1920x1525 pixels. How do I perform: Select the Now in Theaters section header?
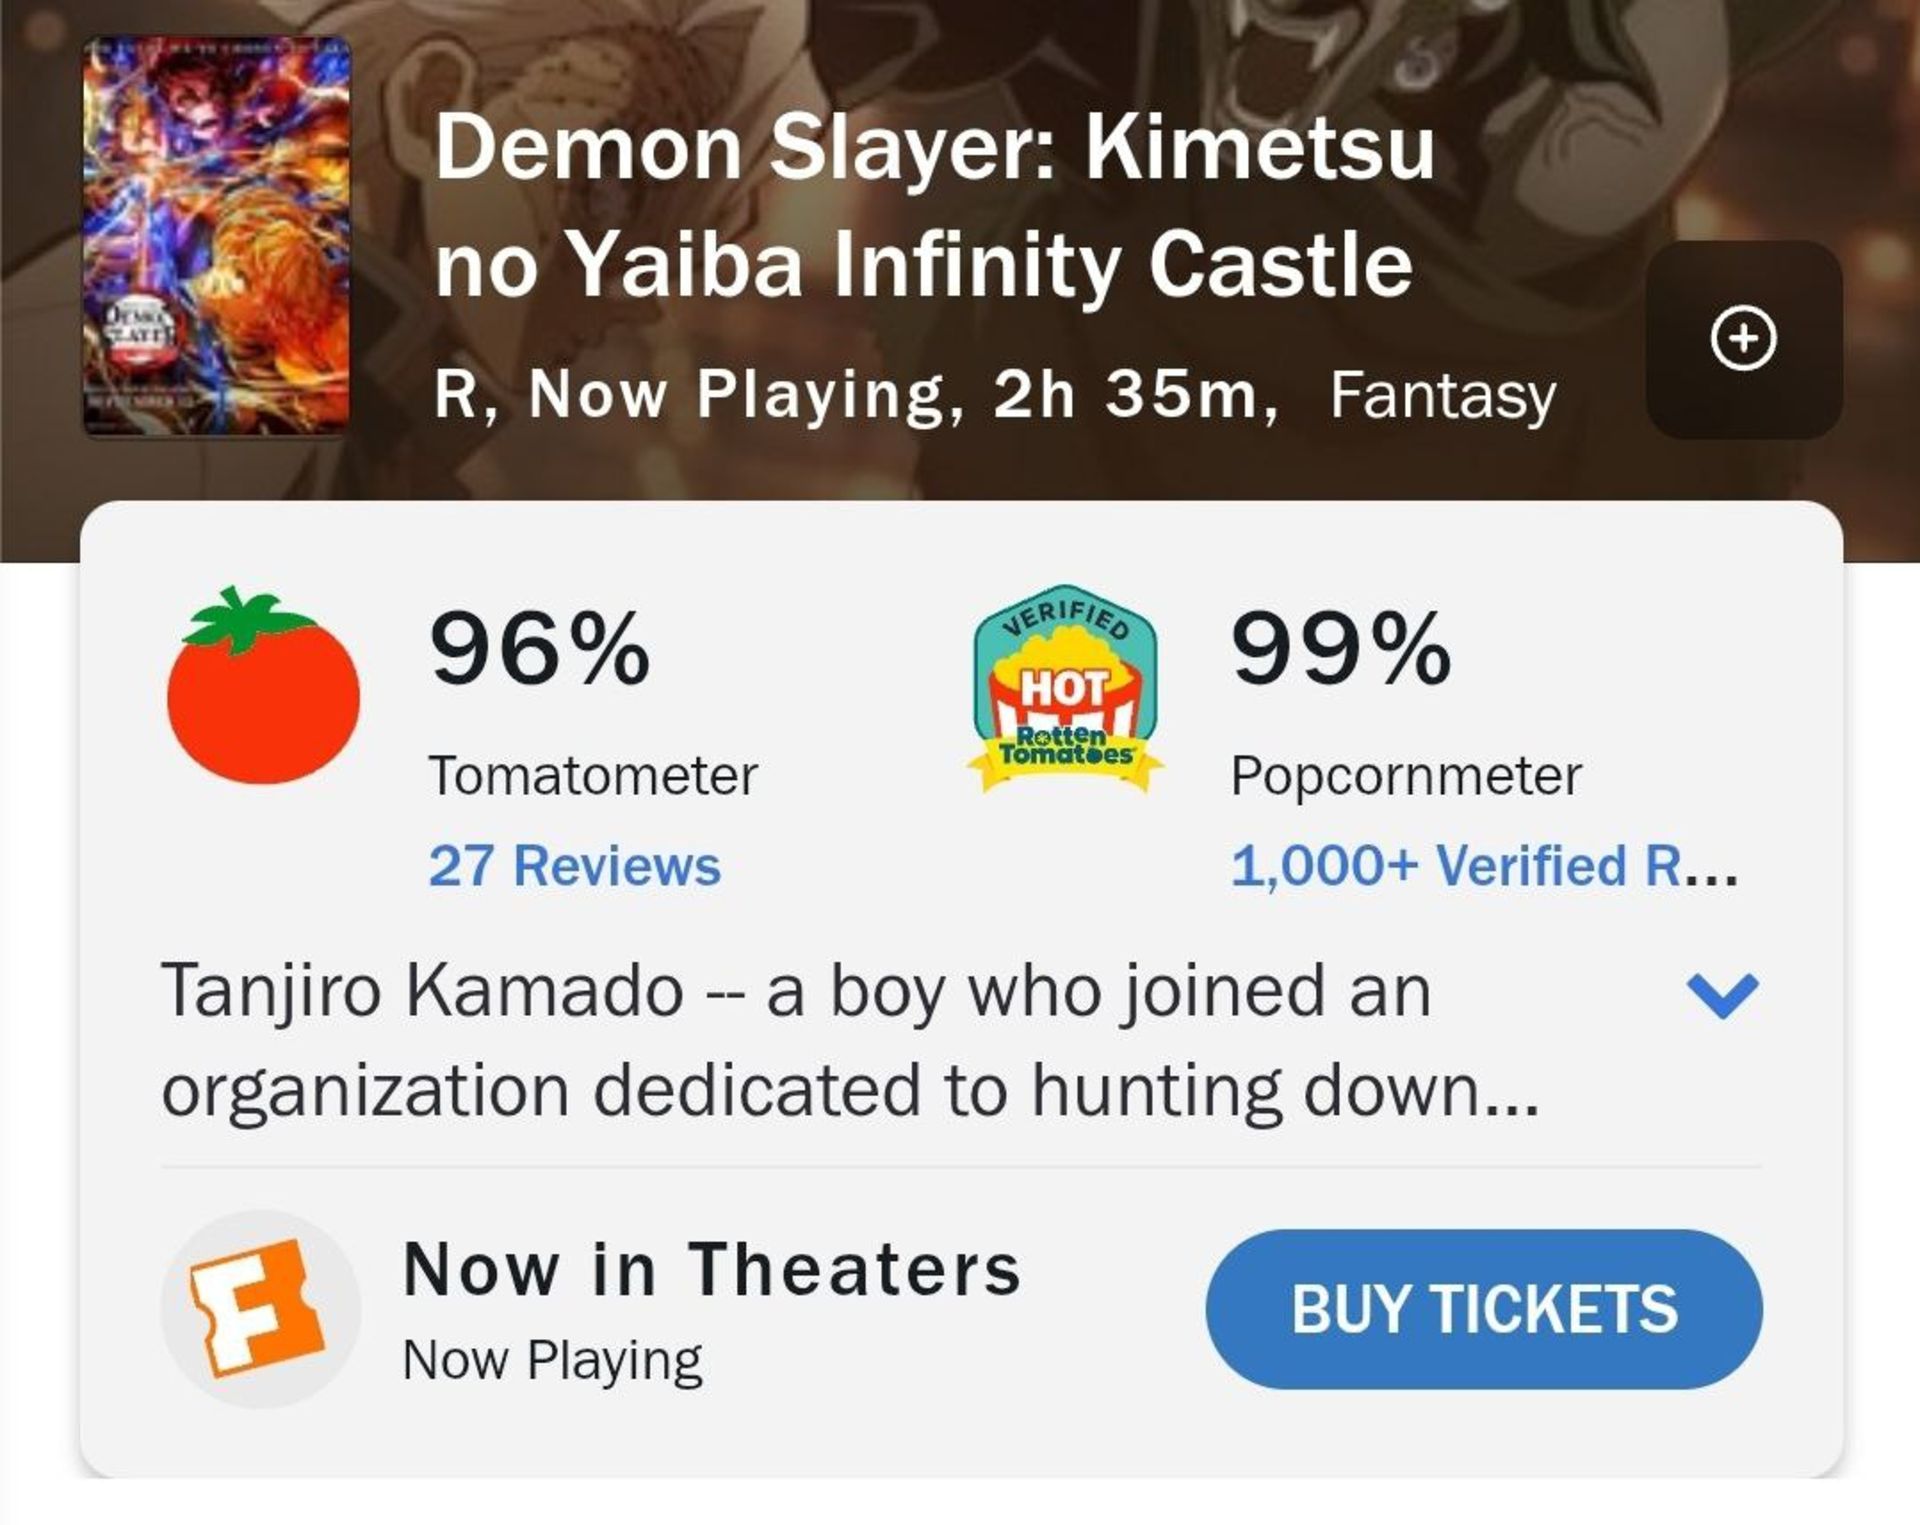tap(715, 1270)
